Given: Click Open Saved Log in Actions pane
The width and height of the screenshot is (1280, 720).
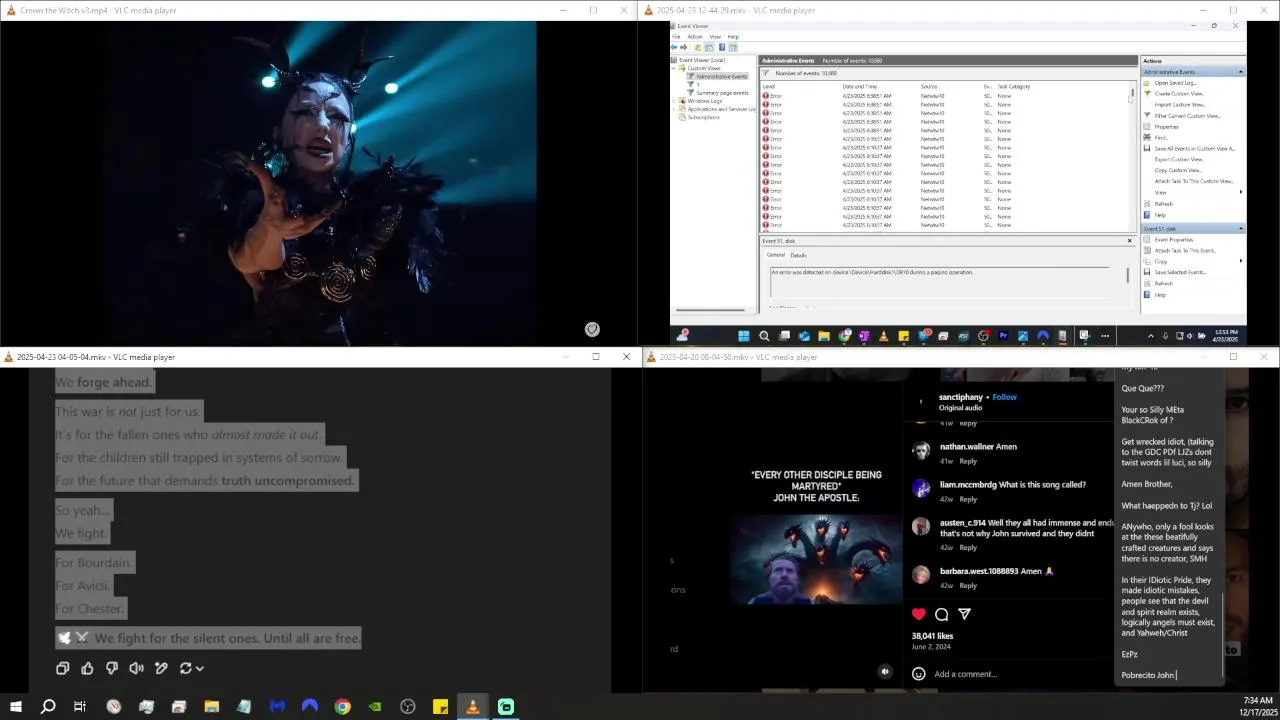Looking at the screenshot, I should coord(1175,83).
